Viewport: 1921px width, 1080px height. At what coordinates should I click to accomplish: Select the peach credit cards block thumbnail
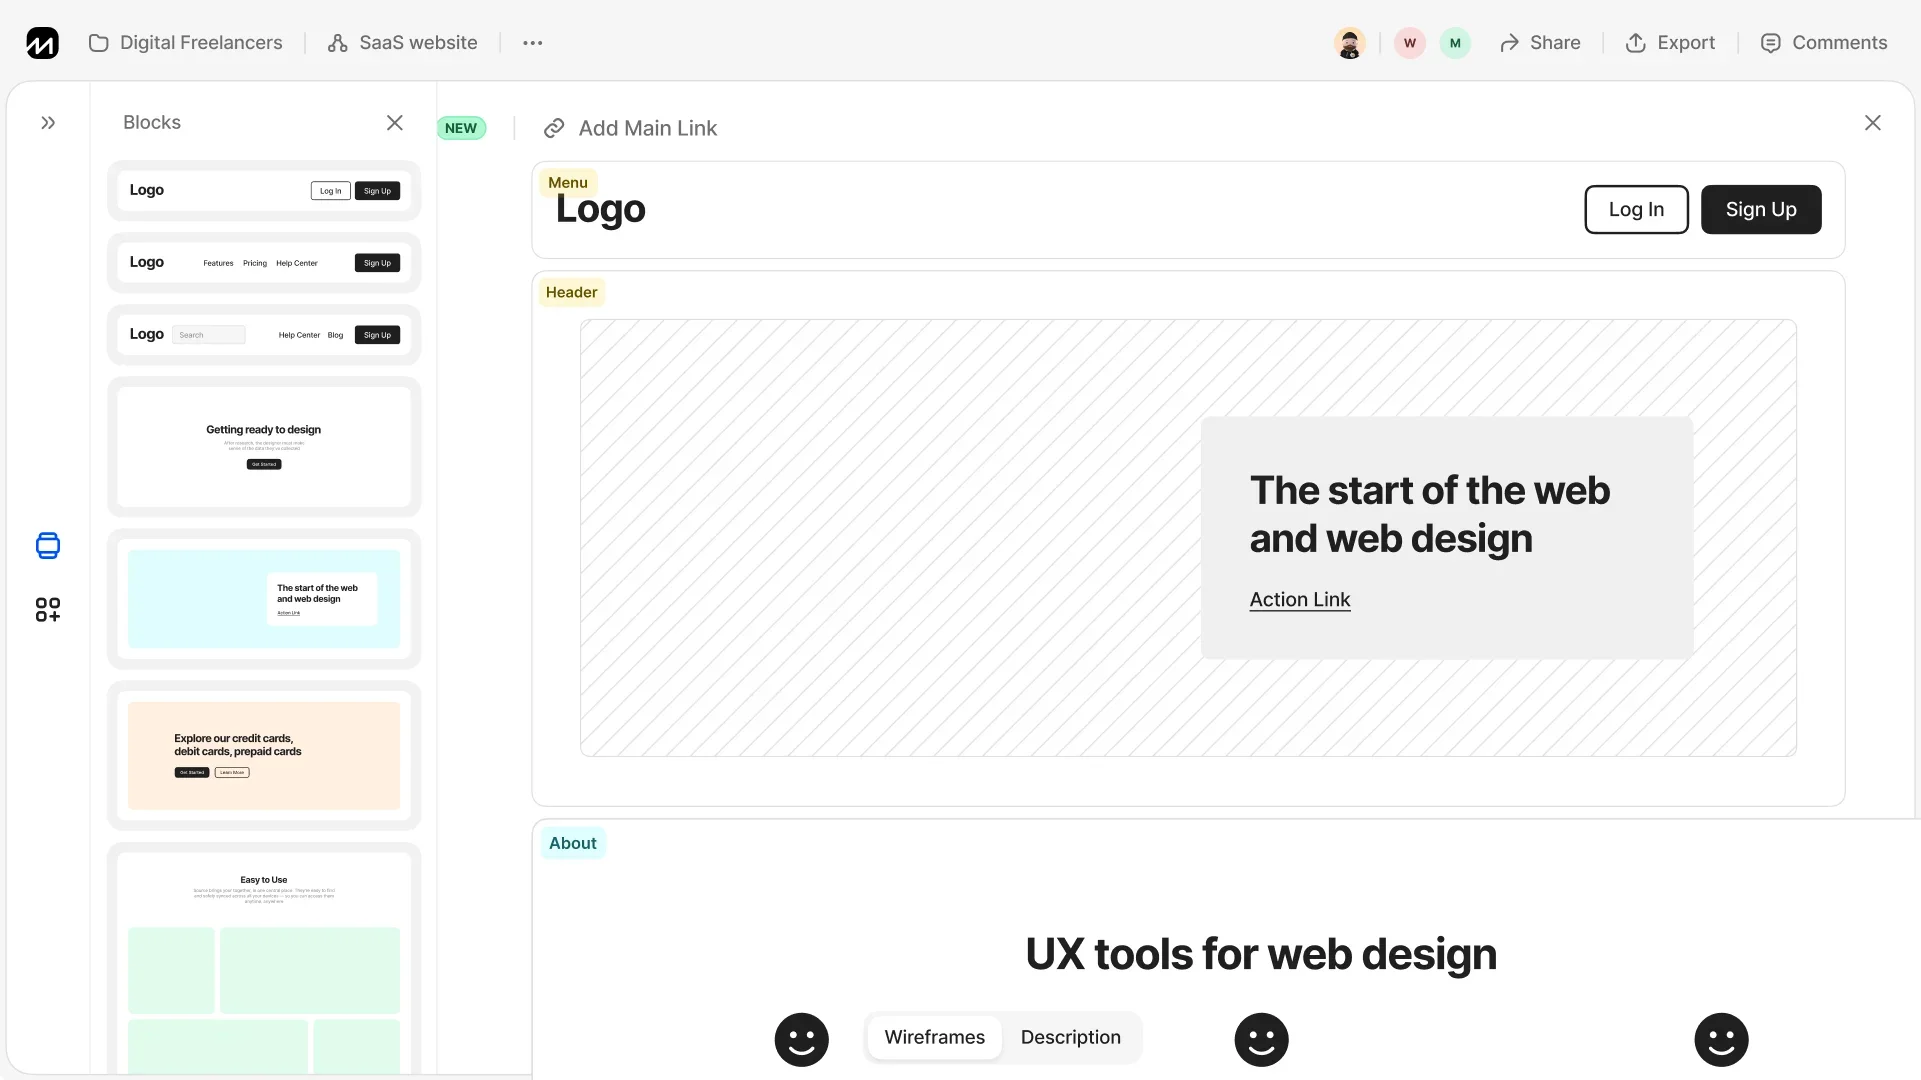pyautogui.click(x=264, y=756)
